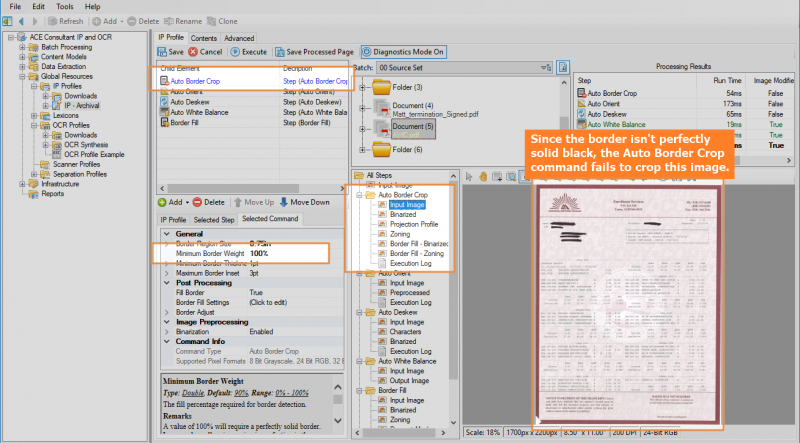
Task: Click the Back navigation arrow icon
Action: [21, 21]
